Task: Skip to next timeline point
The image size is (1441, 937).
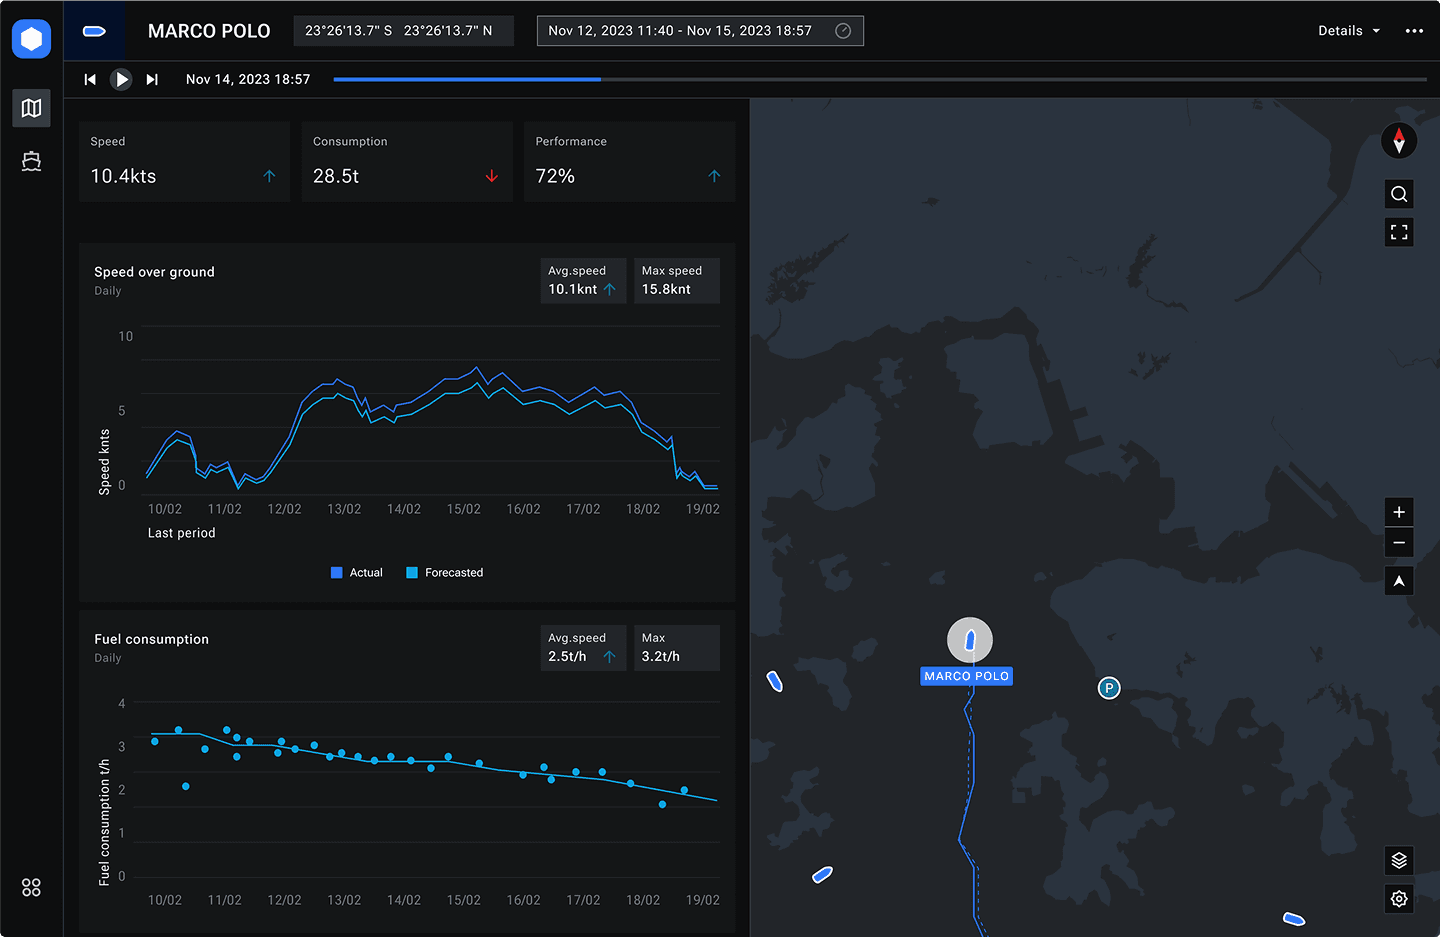Action: coord(152,79)
